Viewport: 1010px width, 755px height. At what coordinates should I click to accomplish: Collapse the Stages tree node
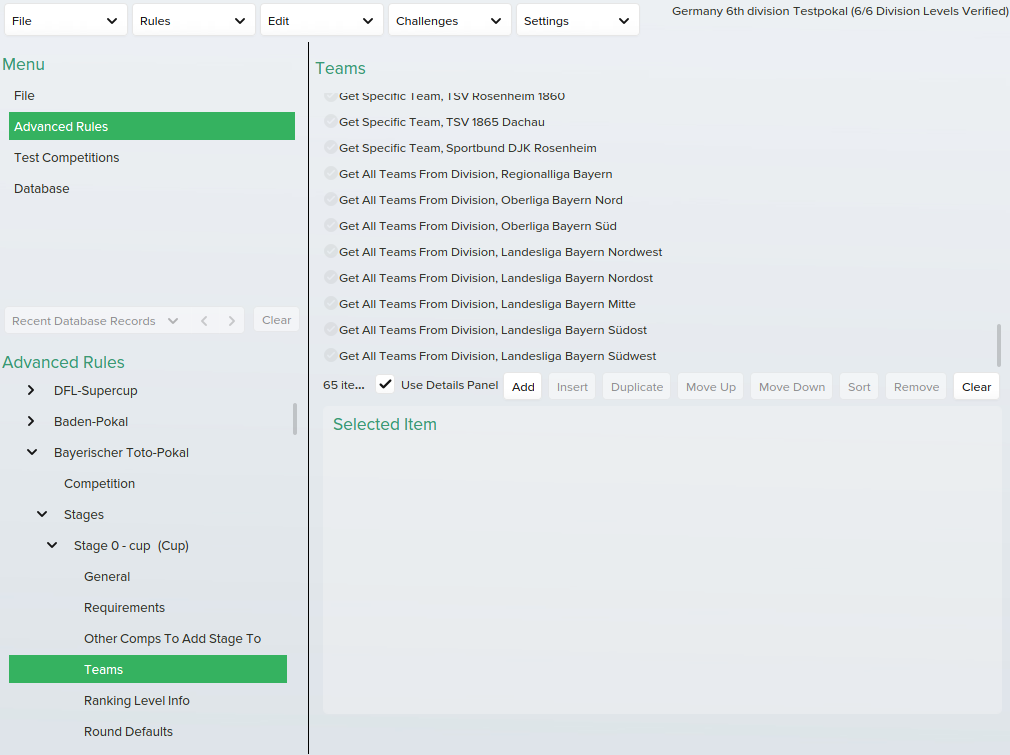pos(42,514)
